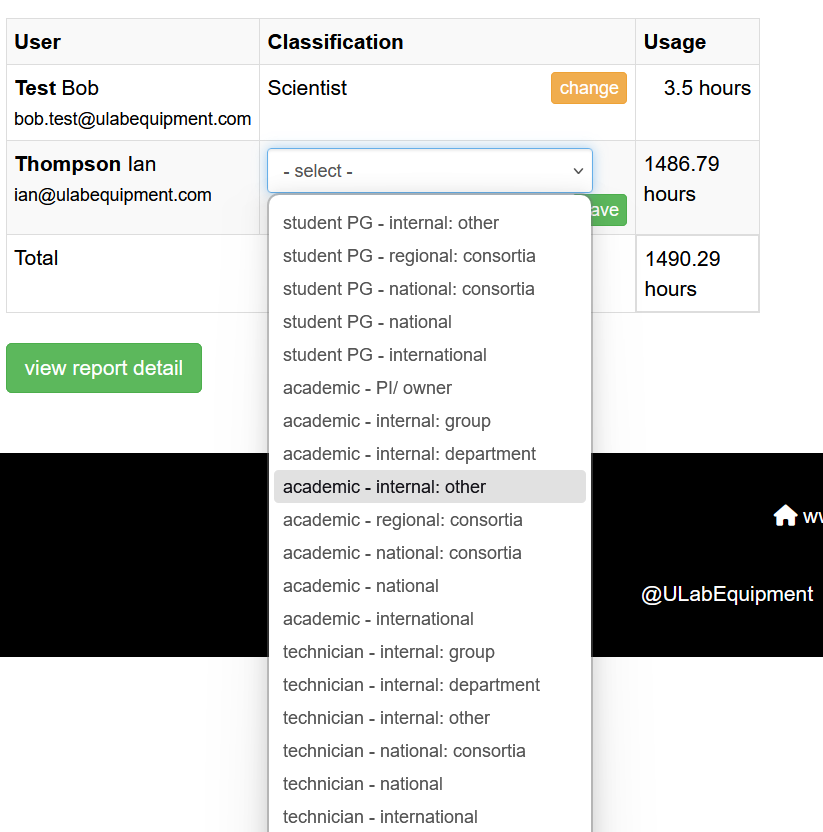Select the academic - national option
This screenshot has height=832, width=823.
click(x=430, y=586)
